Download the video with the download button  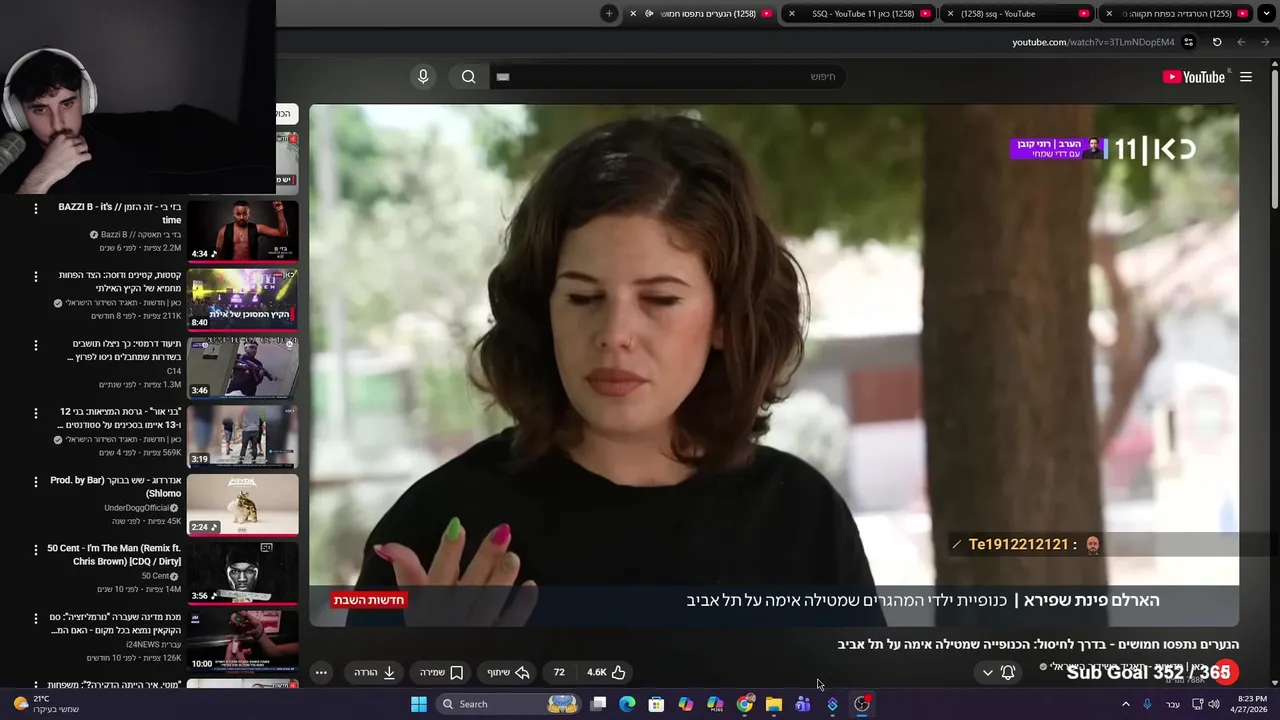(x=375, y=672)
